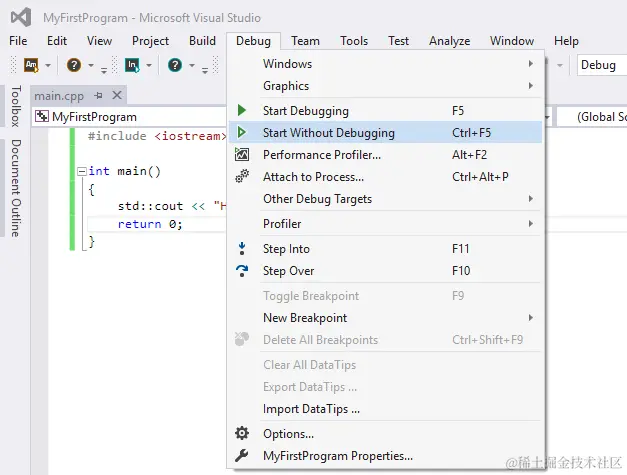
Task: Open the Tools menu
Action: (354, 41)
